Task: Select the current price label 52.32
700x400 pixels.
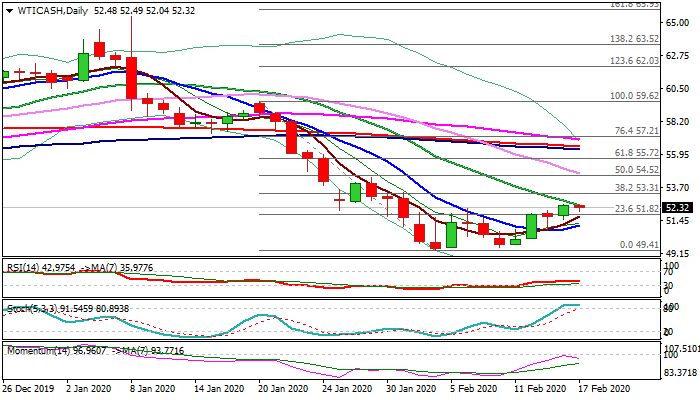Action: [677, 208]
